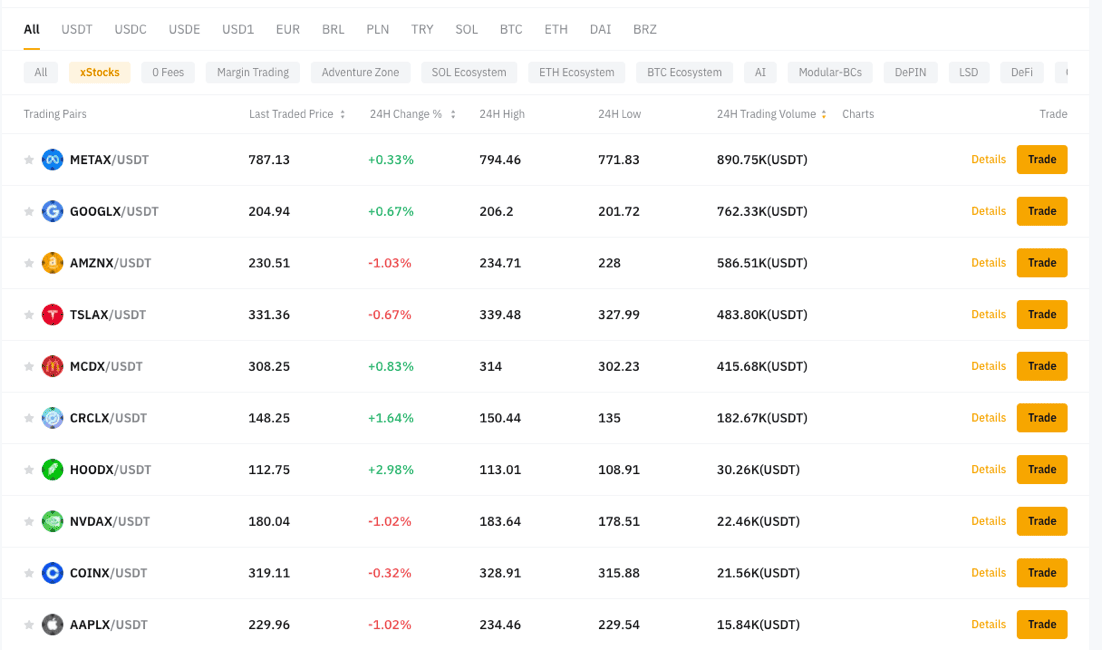Sort by 24H Trading Volume arrows
This screenshot has width=1102, height=650.
(824, 115)
